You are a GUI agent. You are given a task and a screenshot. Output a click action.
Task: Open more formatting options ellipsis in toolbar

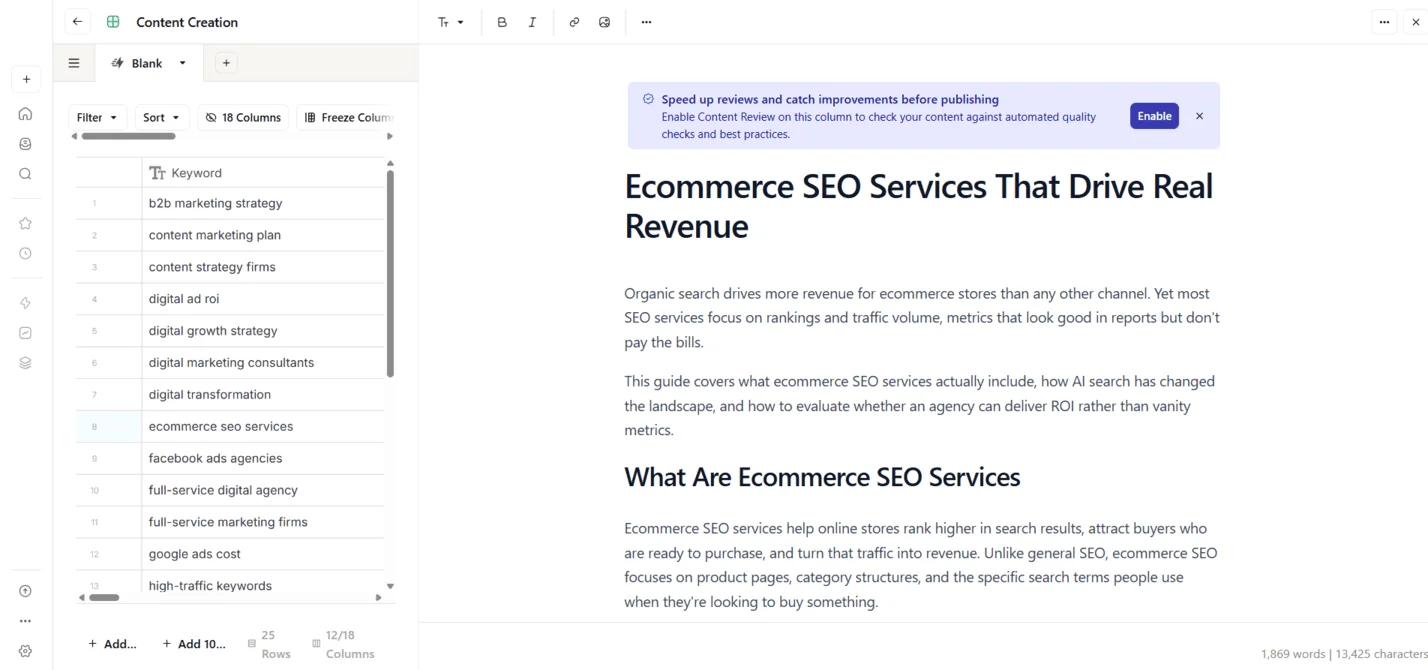point(646,22)
